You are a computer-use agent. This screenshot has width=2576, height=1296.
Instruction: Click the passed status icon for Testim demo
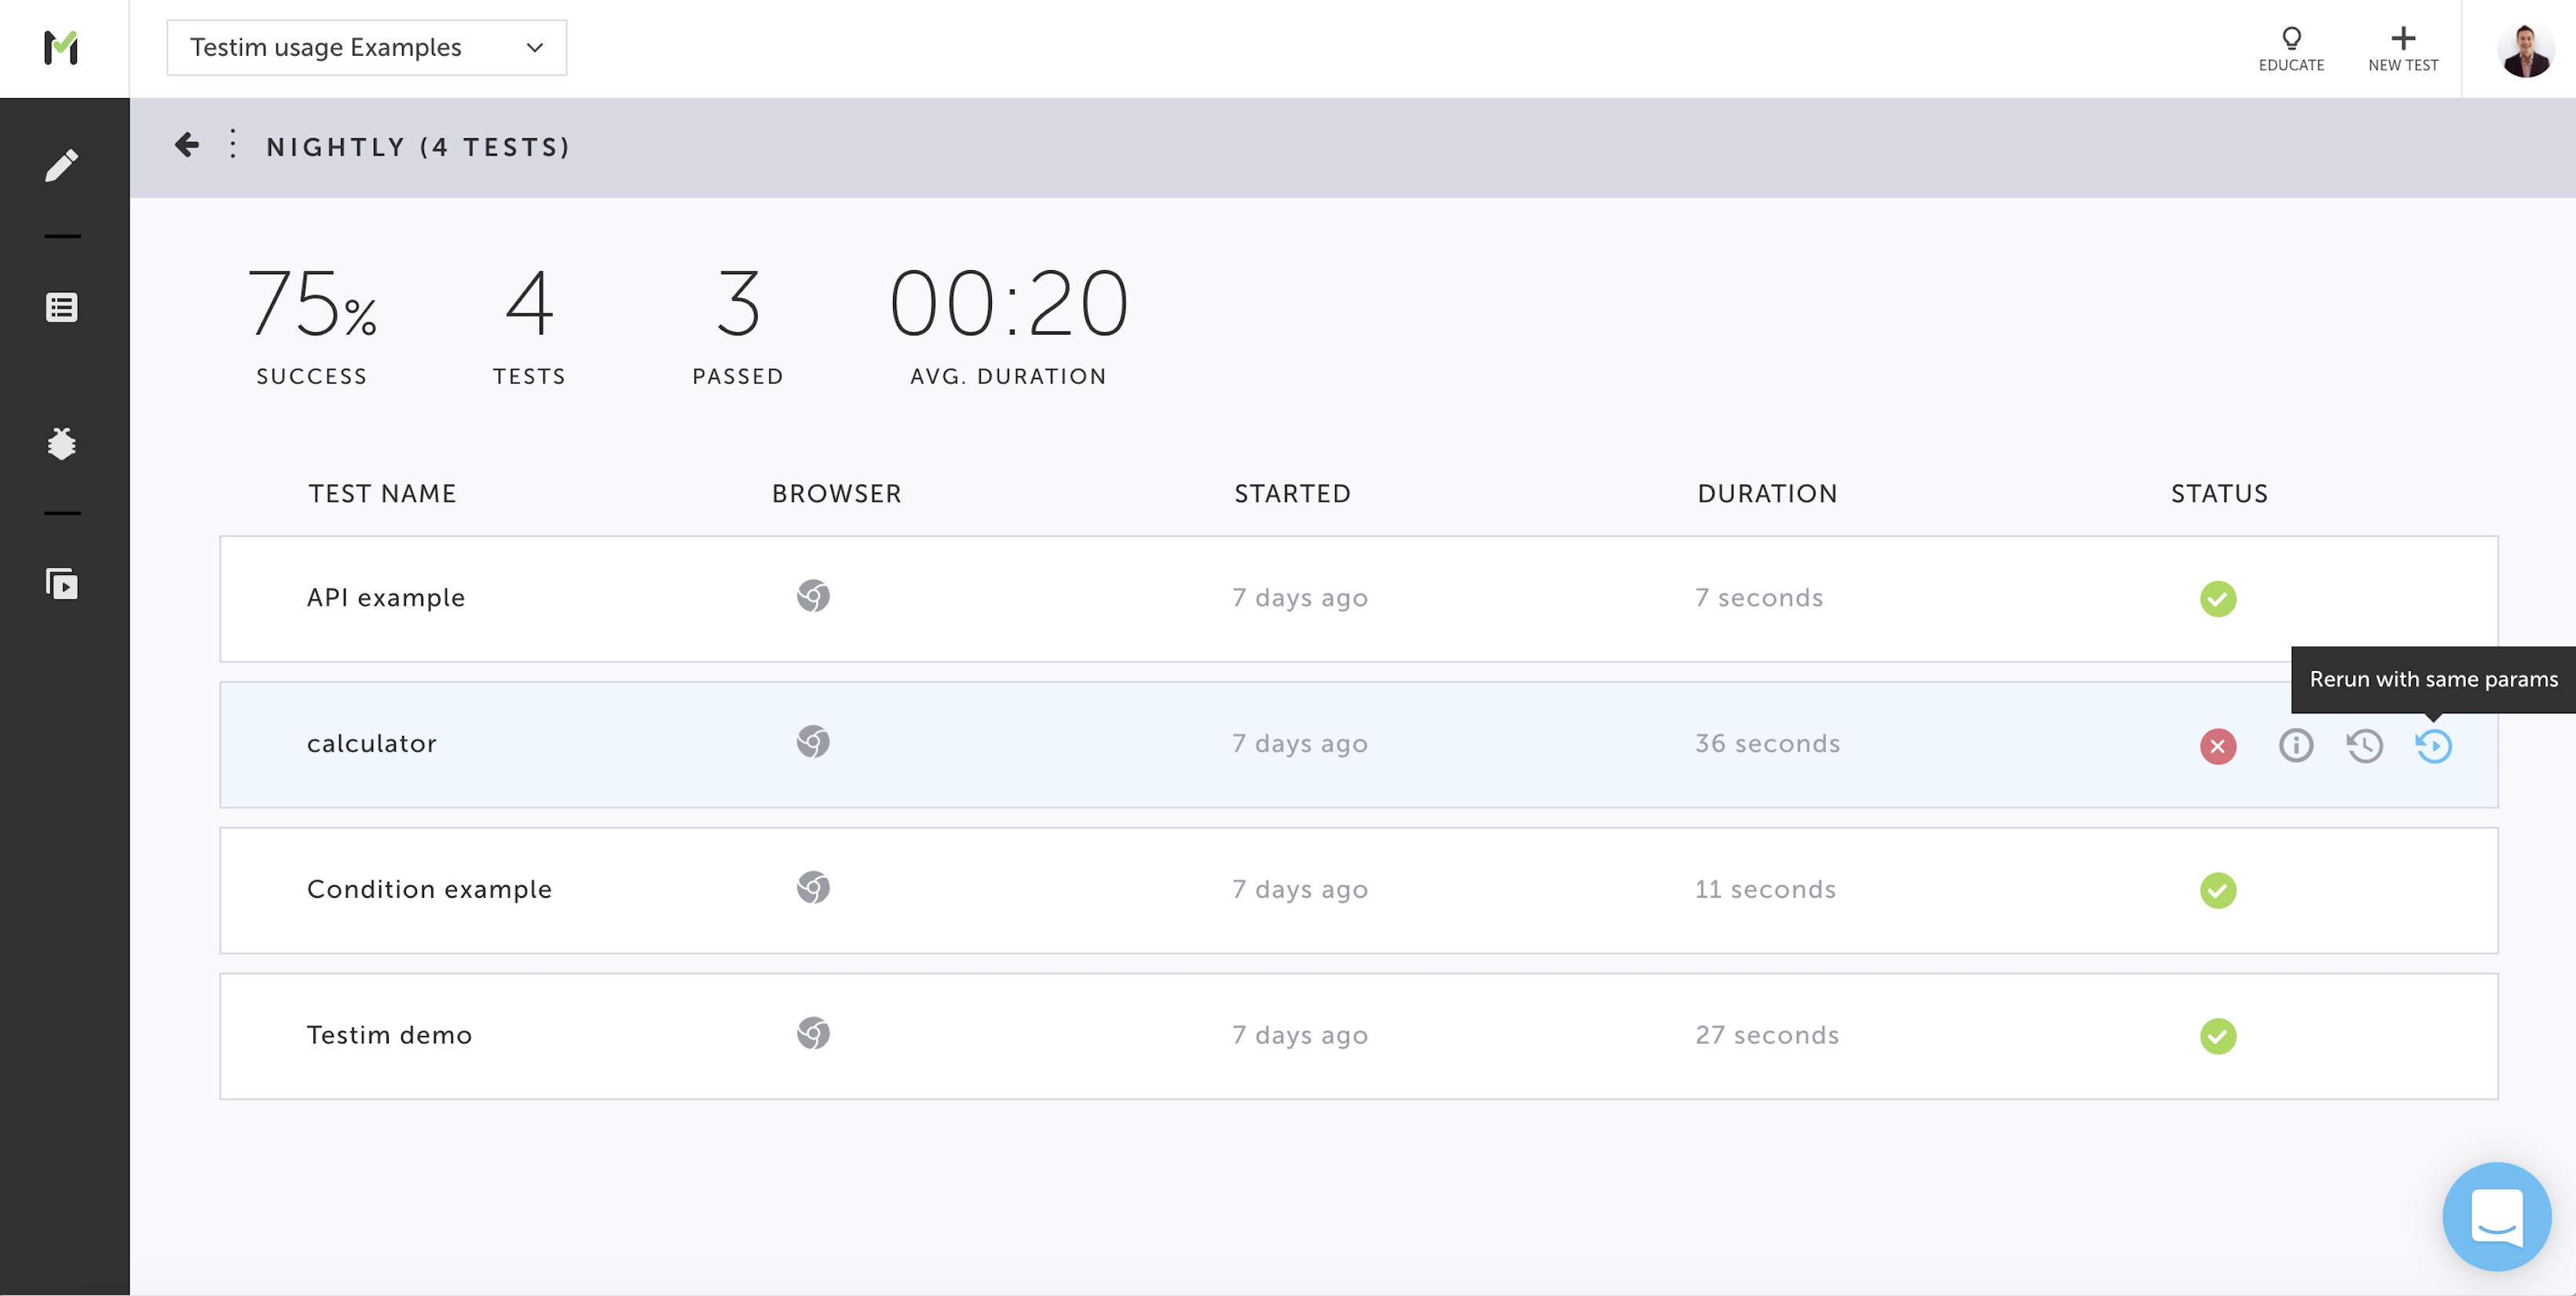(2217, 1036)
